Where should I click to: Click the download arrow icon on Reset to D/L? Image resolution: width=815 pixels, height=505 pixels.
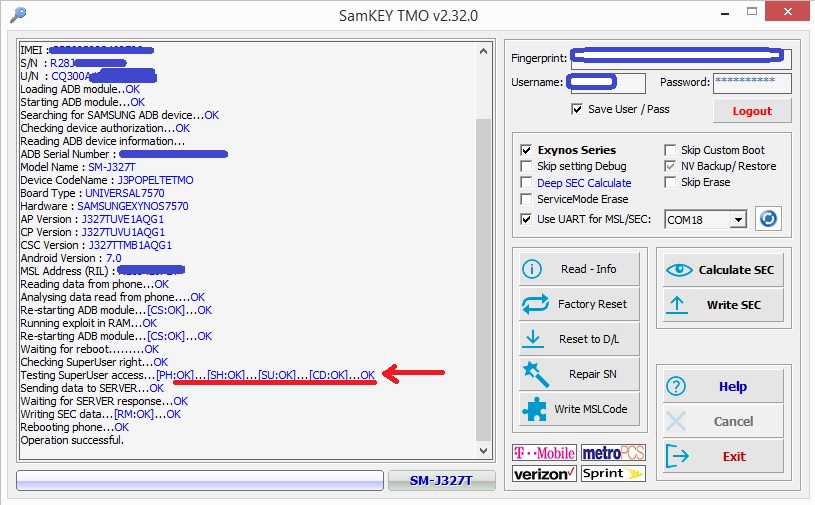pyautogui.click(x=533, y=338)
